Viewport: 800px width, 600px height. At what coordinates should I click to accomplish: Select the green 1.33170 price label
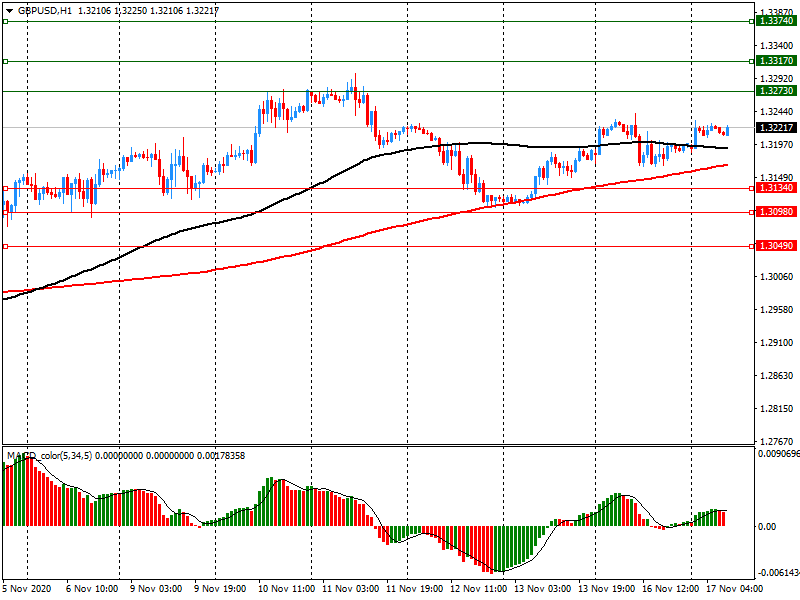pos(775,61)
